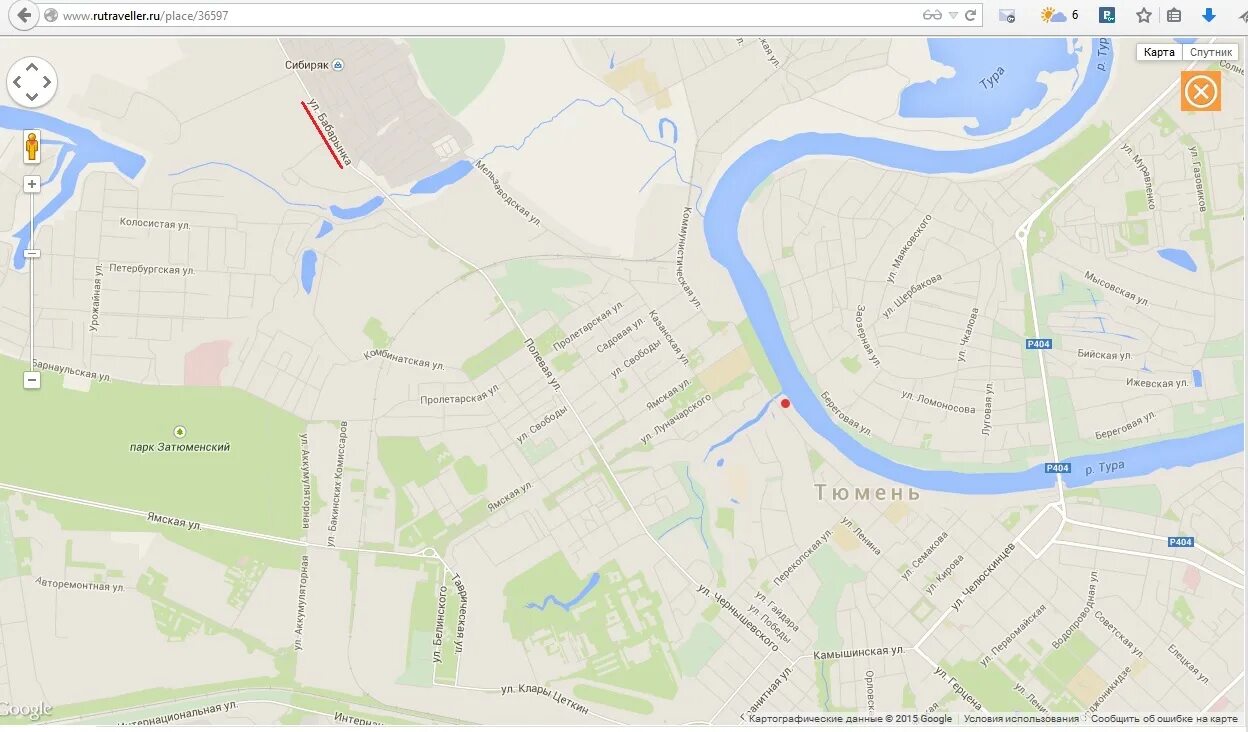Open the URL history dropdown arrow
The image size is (1248, 732).
click(x=953, y=15)
